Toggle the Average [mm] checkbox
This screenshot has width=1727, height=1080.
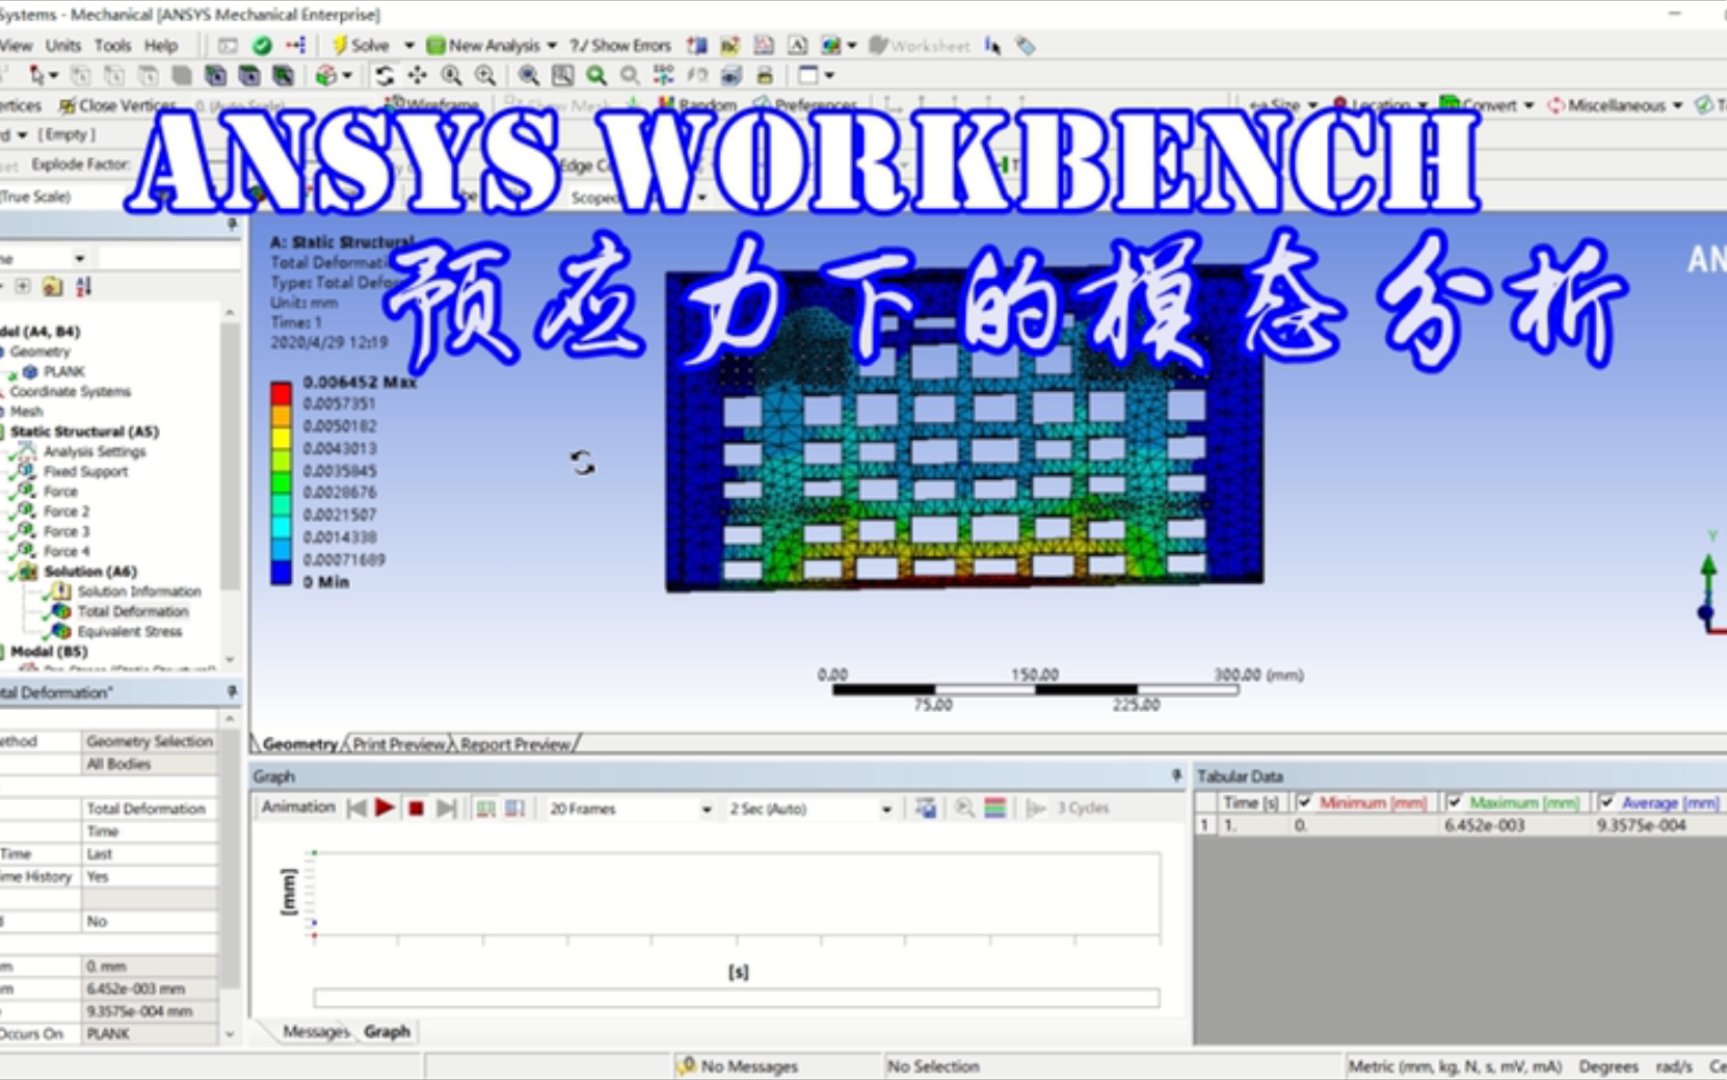click(1608, 802)
